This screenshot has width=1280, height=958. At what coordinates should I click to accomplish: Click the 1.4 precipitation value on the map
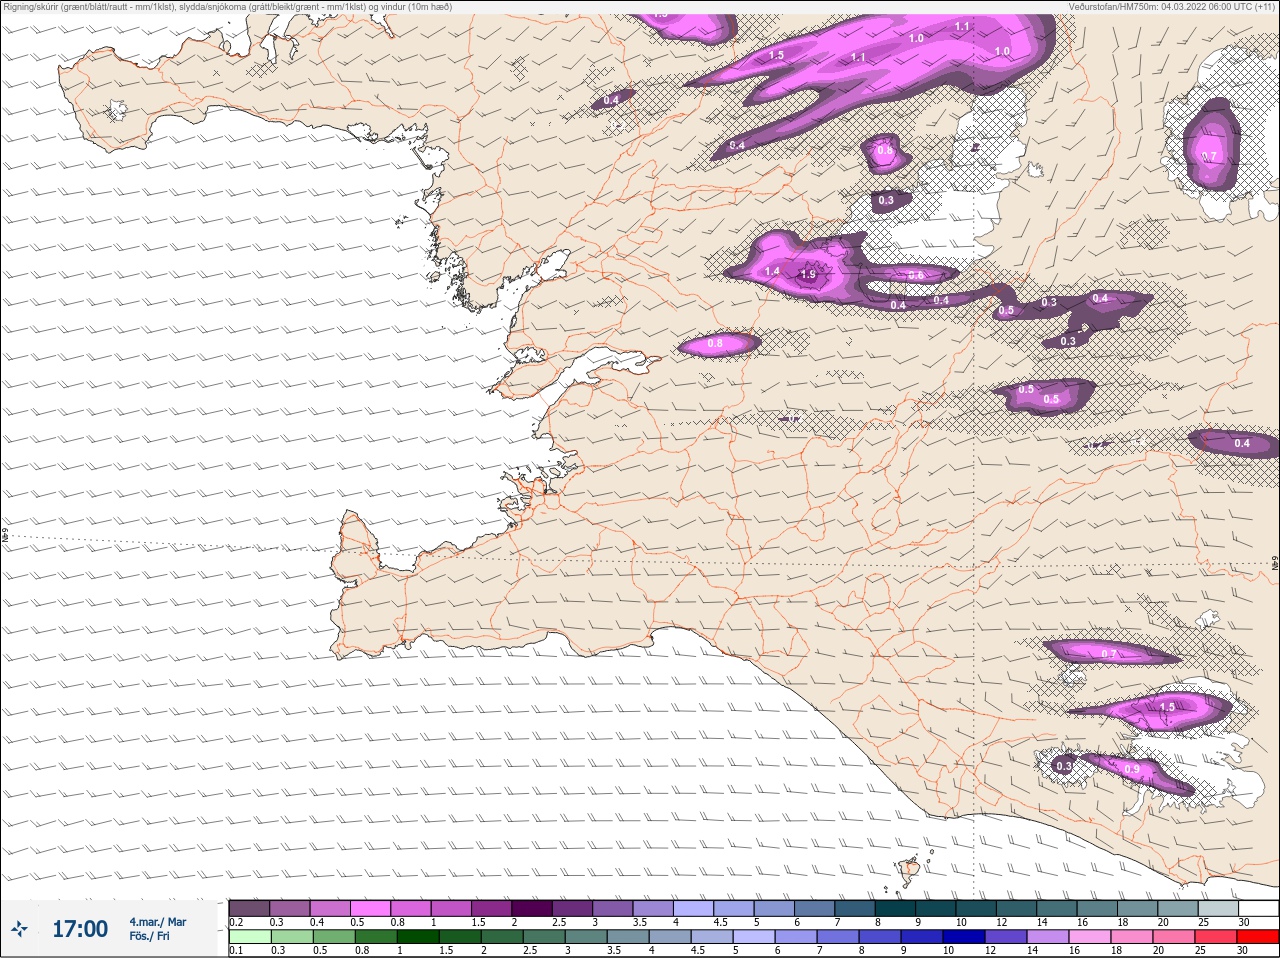point(772,271)
